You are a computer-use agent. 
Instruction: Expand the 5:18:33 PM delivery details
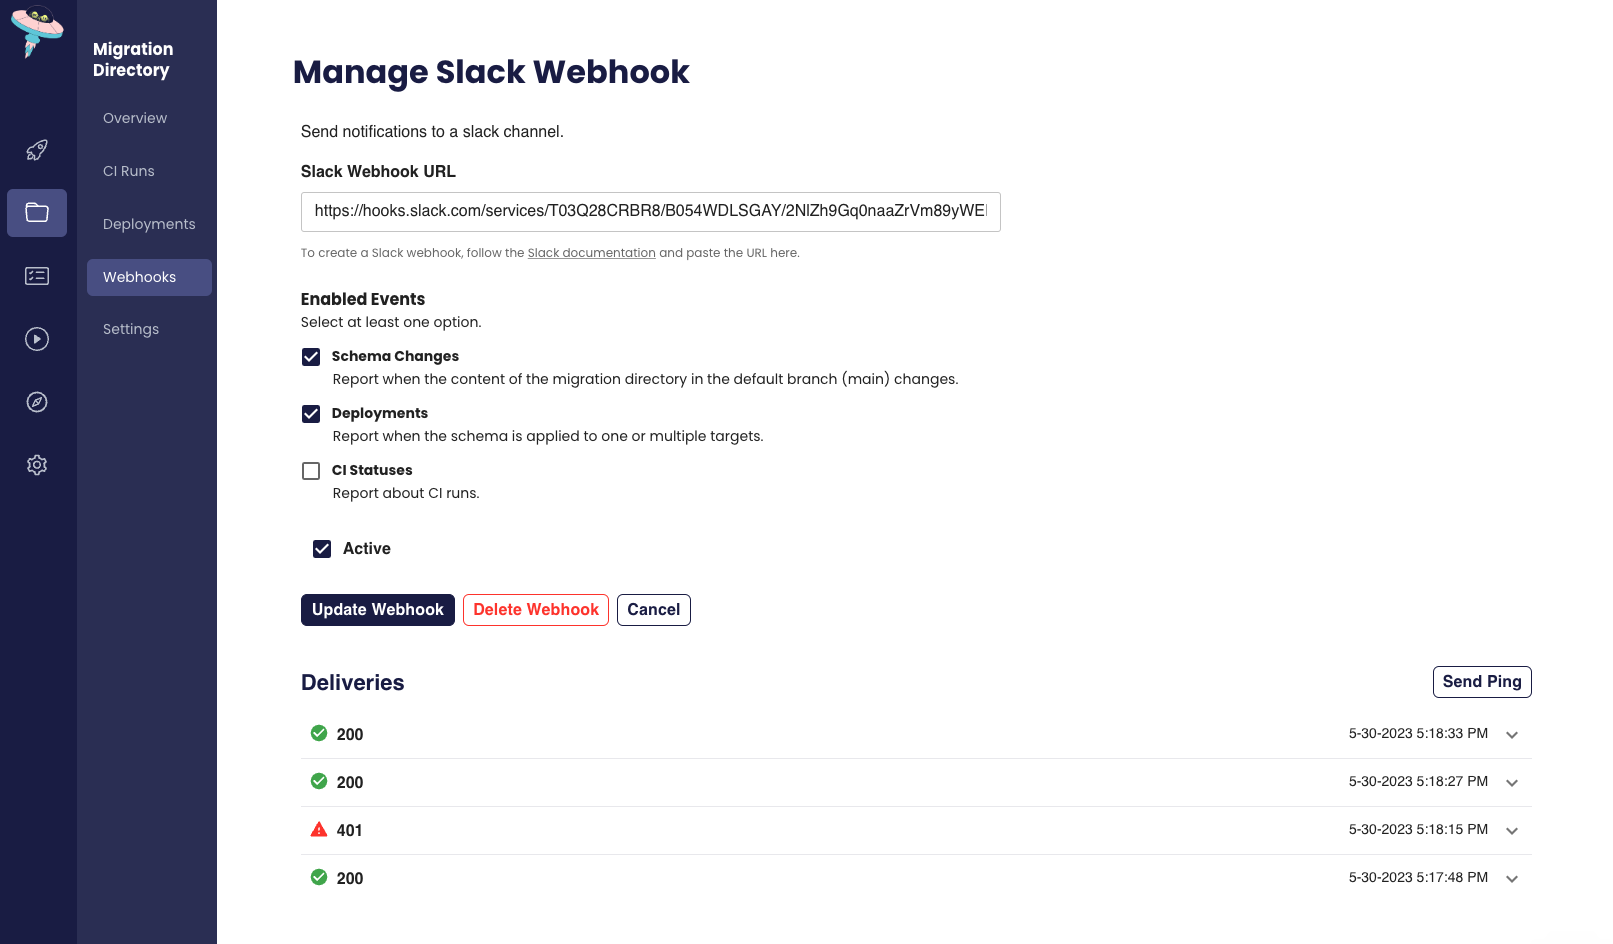tap(1512, 734)
